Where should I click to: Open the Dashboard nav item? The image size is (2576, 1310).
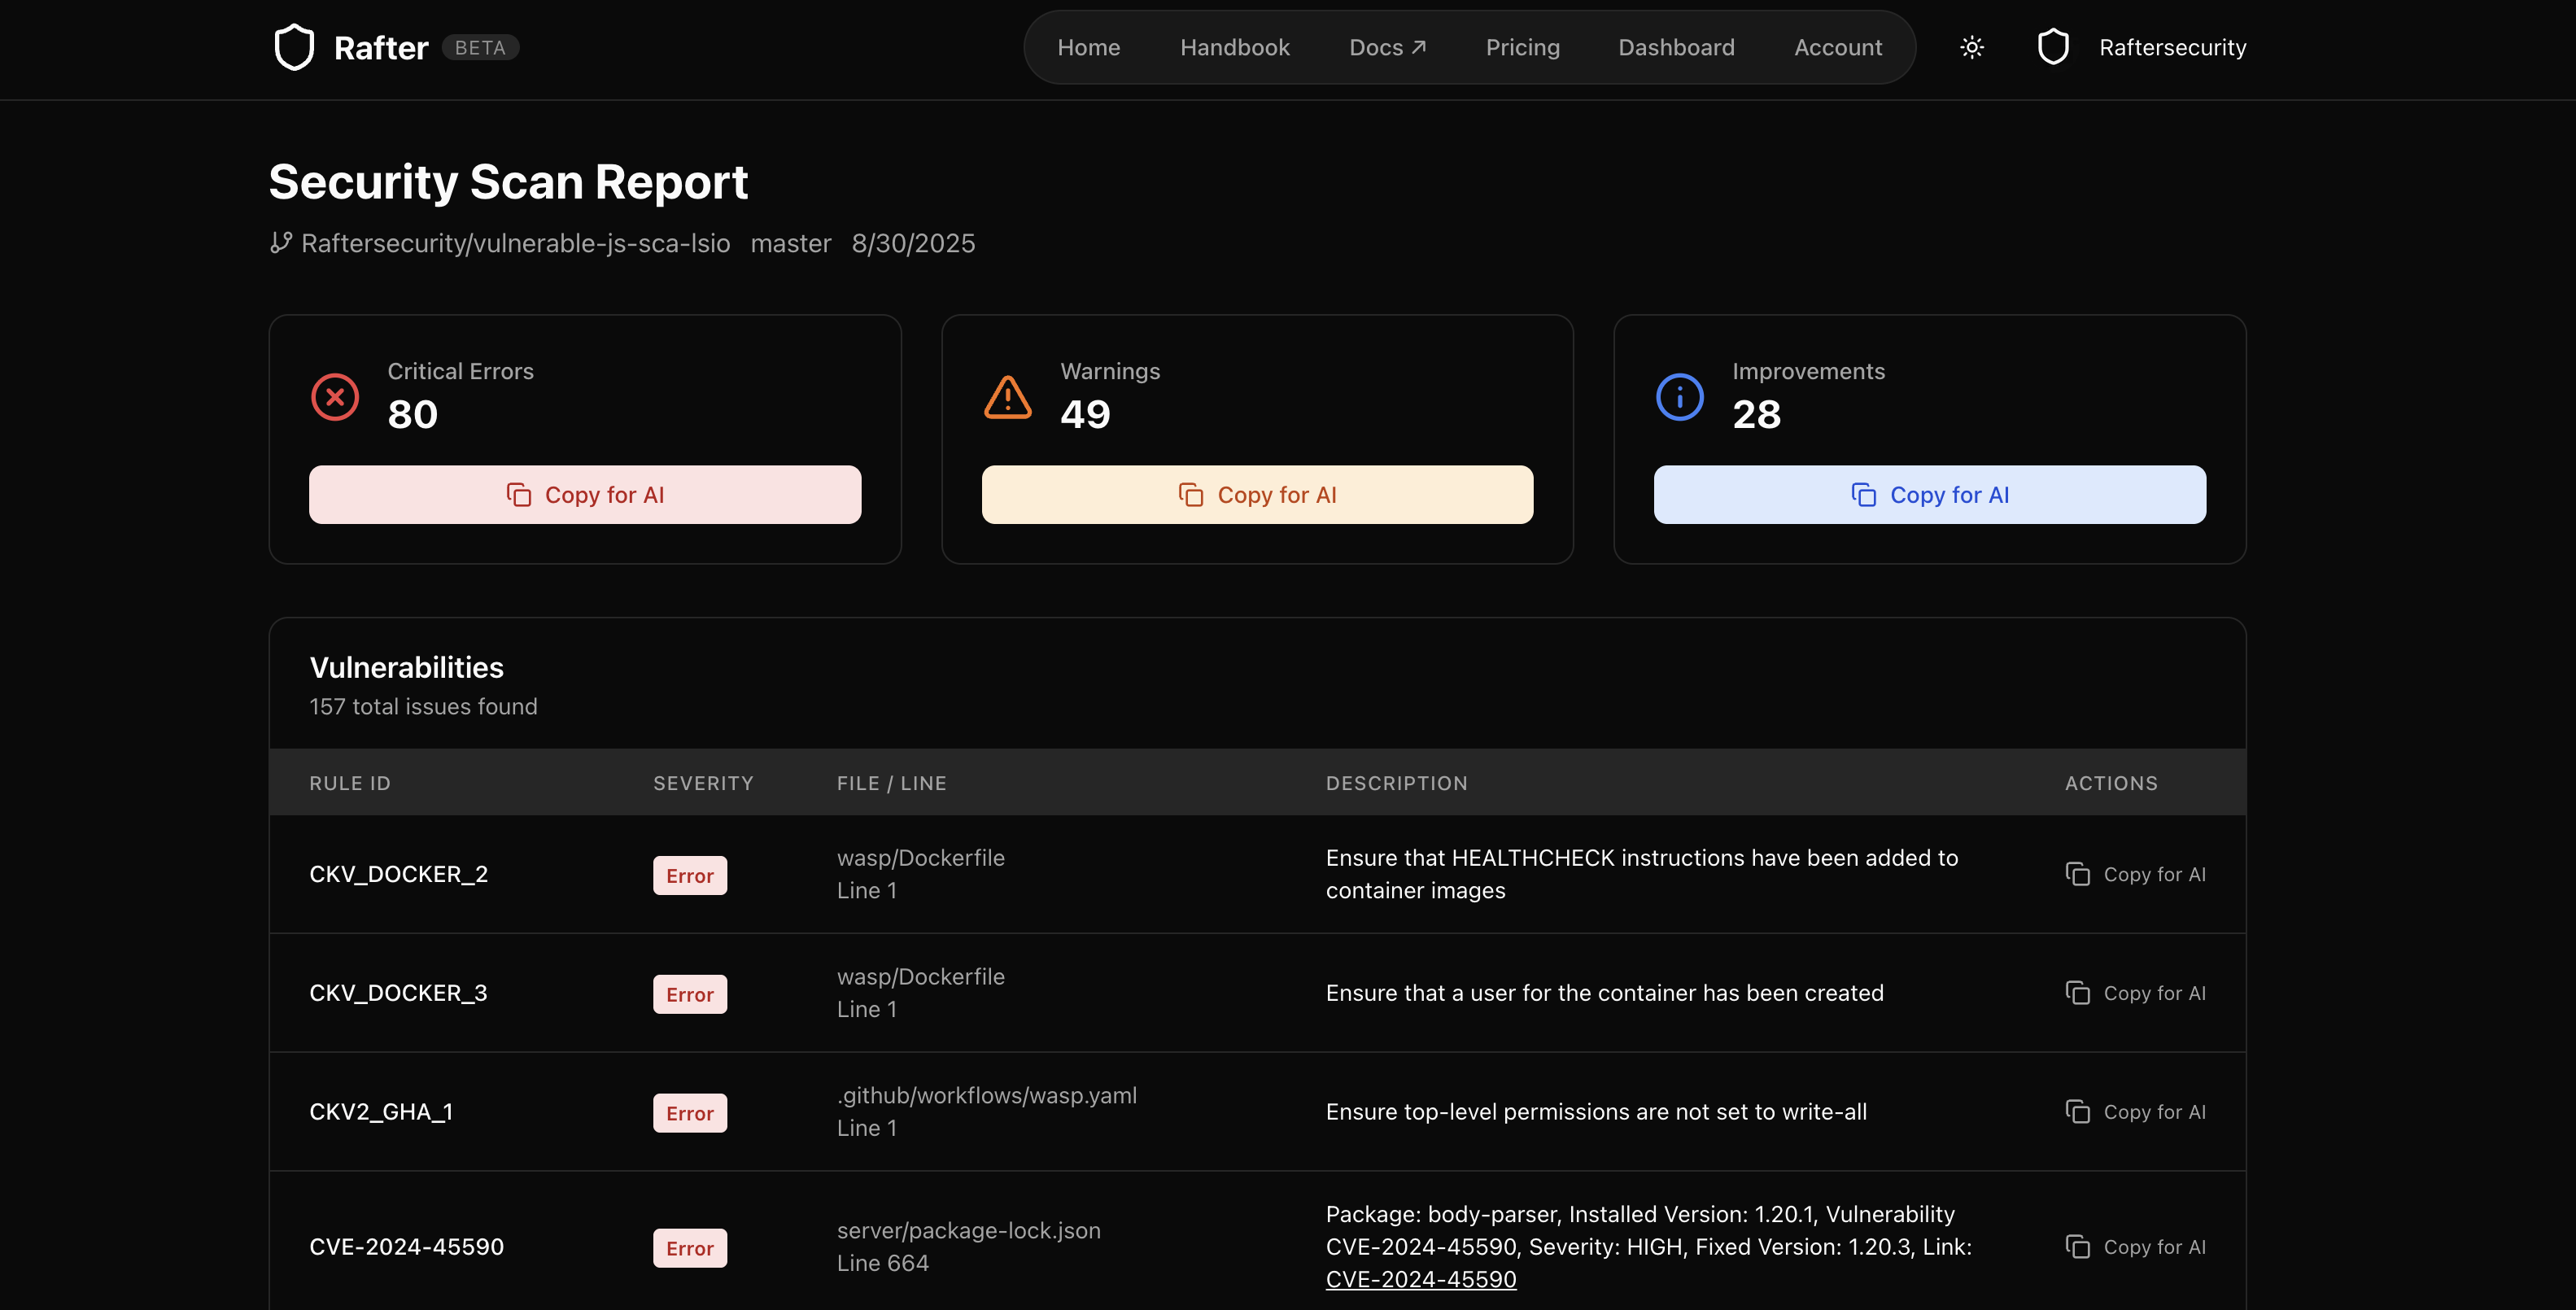1676,47
